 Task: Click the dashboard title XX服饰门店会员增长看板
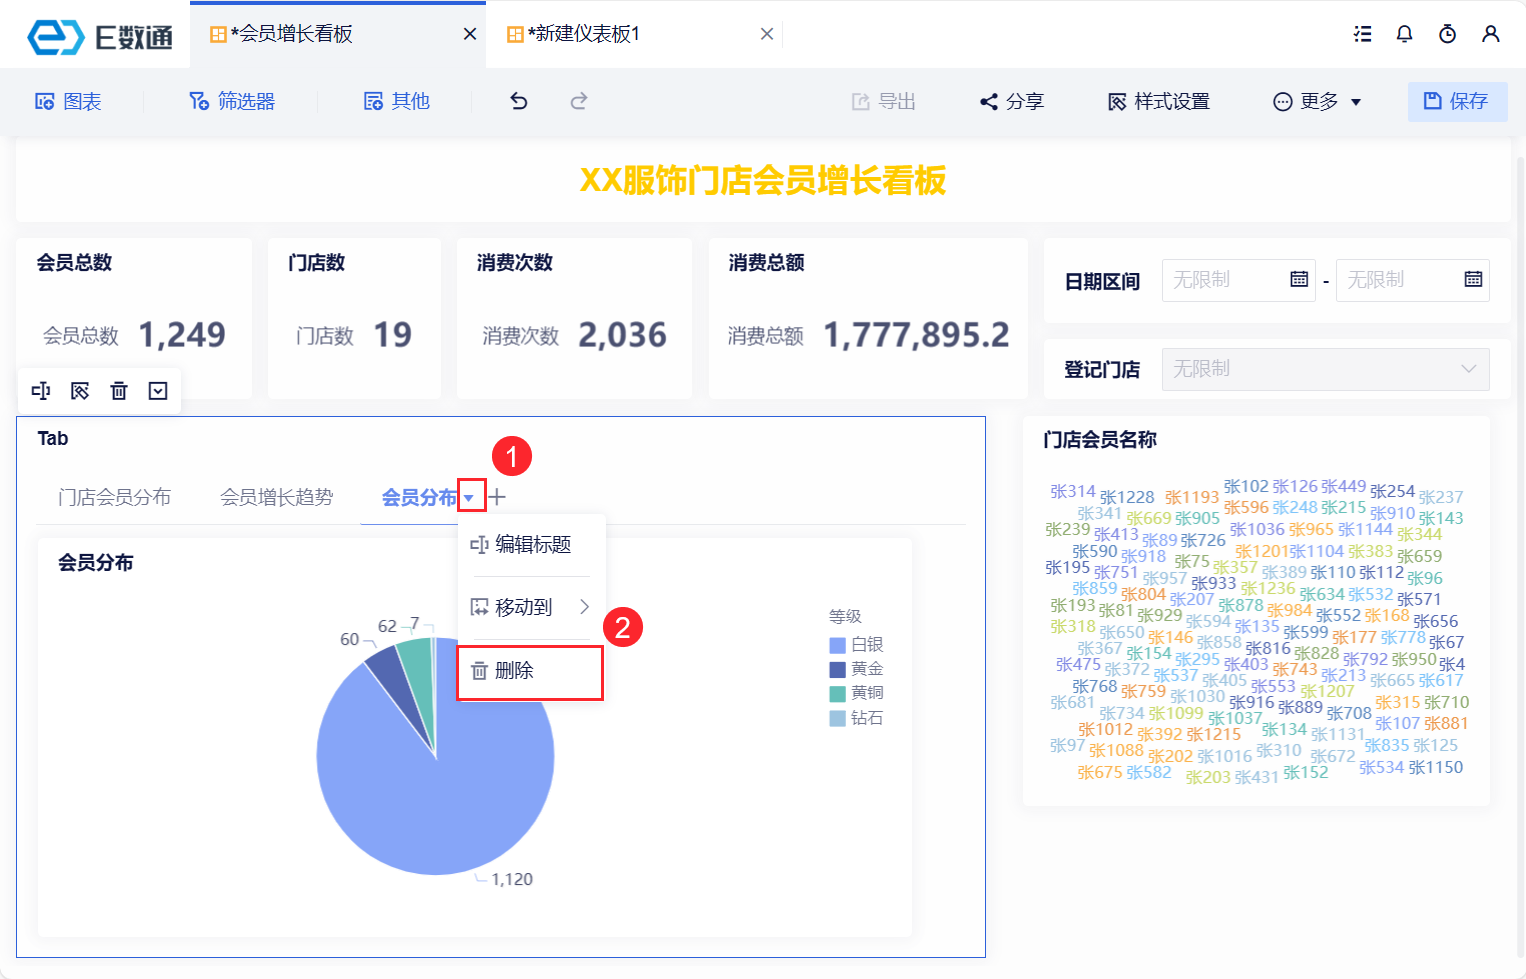(x=763, y=181)
